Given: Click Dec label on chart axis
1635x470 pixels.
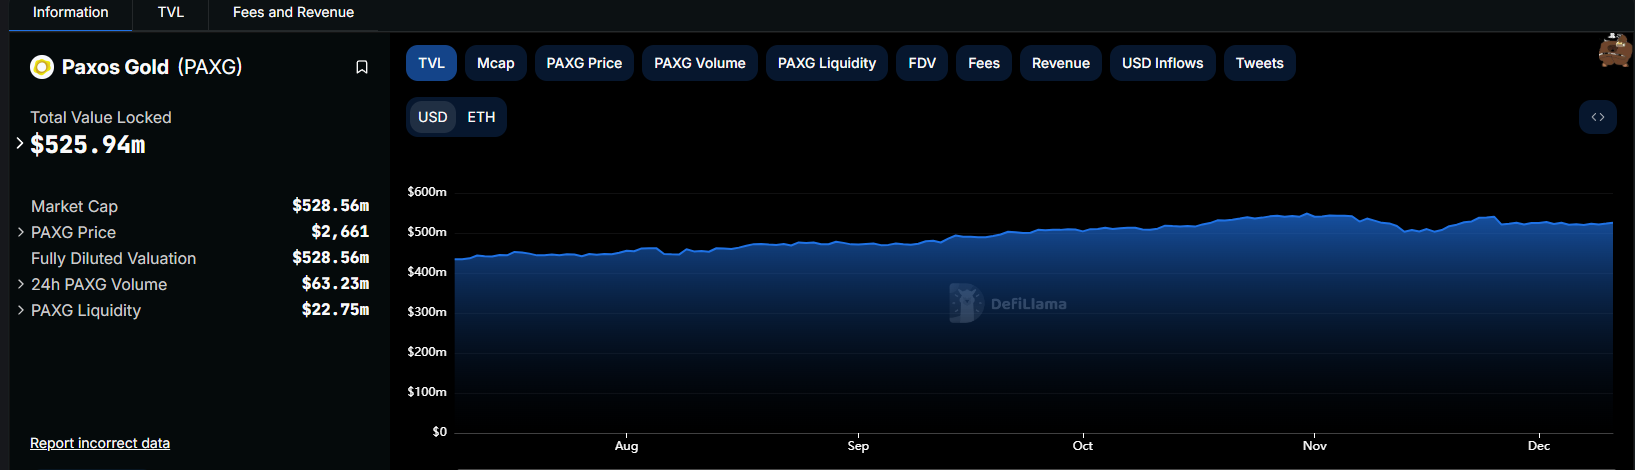Looking at the screenshot, I should (x=1539, y=446).
